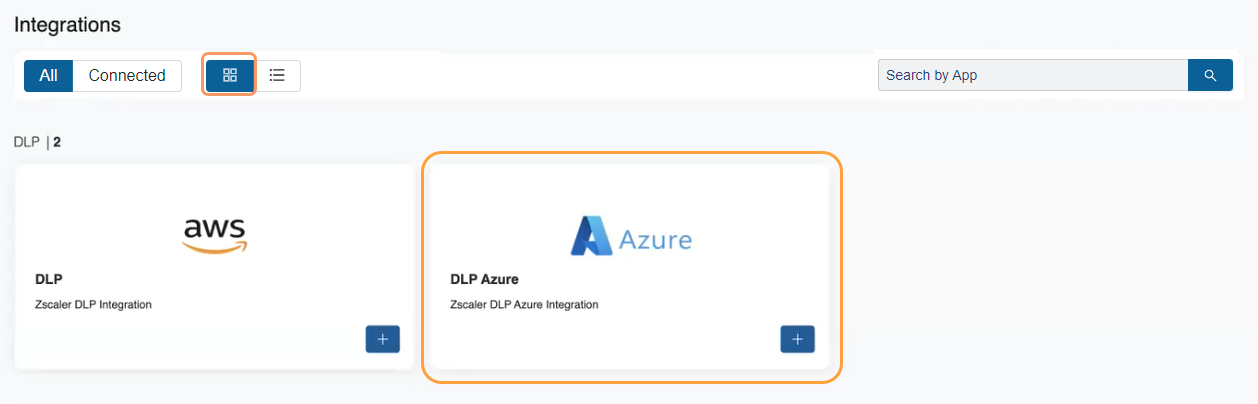Viewport: 1258px width, 404px height.
Task: Click the magnifier search button
Action: [1210, 75]
